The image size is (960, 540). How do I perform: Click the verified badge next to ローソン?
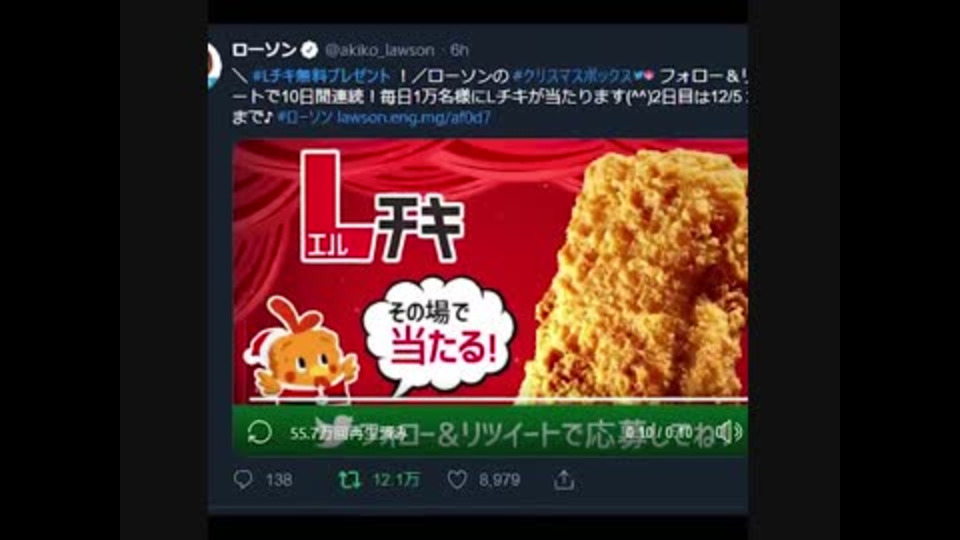tap(310, 50)
